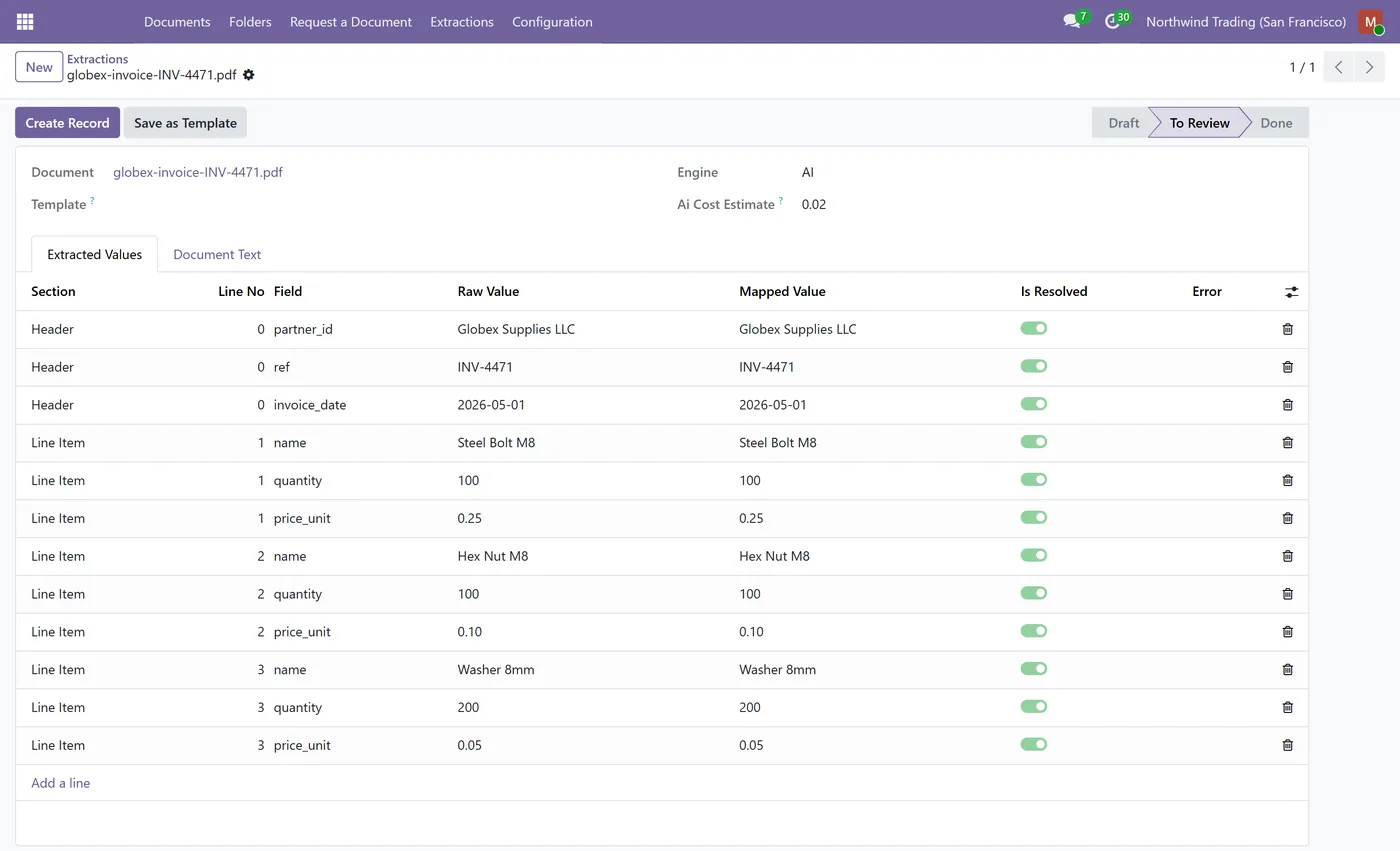The height and width of the screenshot is (851, 1400).
Task: Click the Raw Value cell 2026-05-01
Action: [x=491, y=405]
